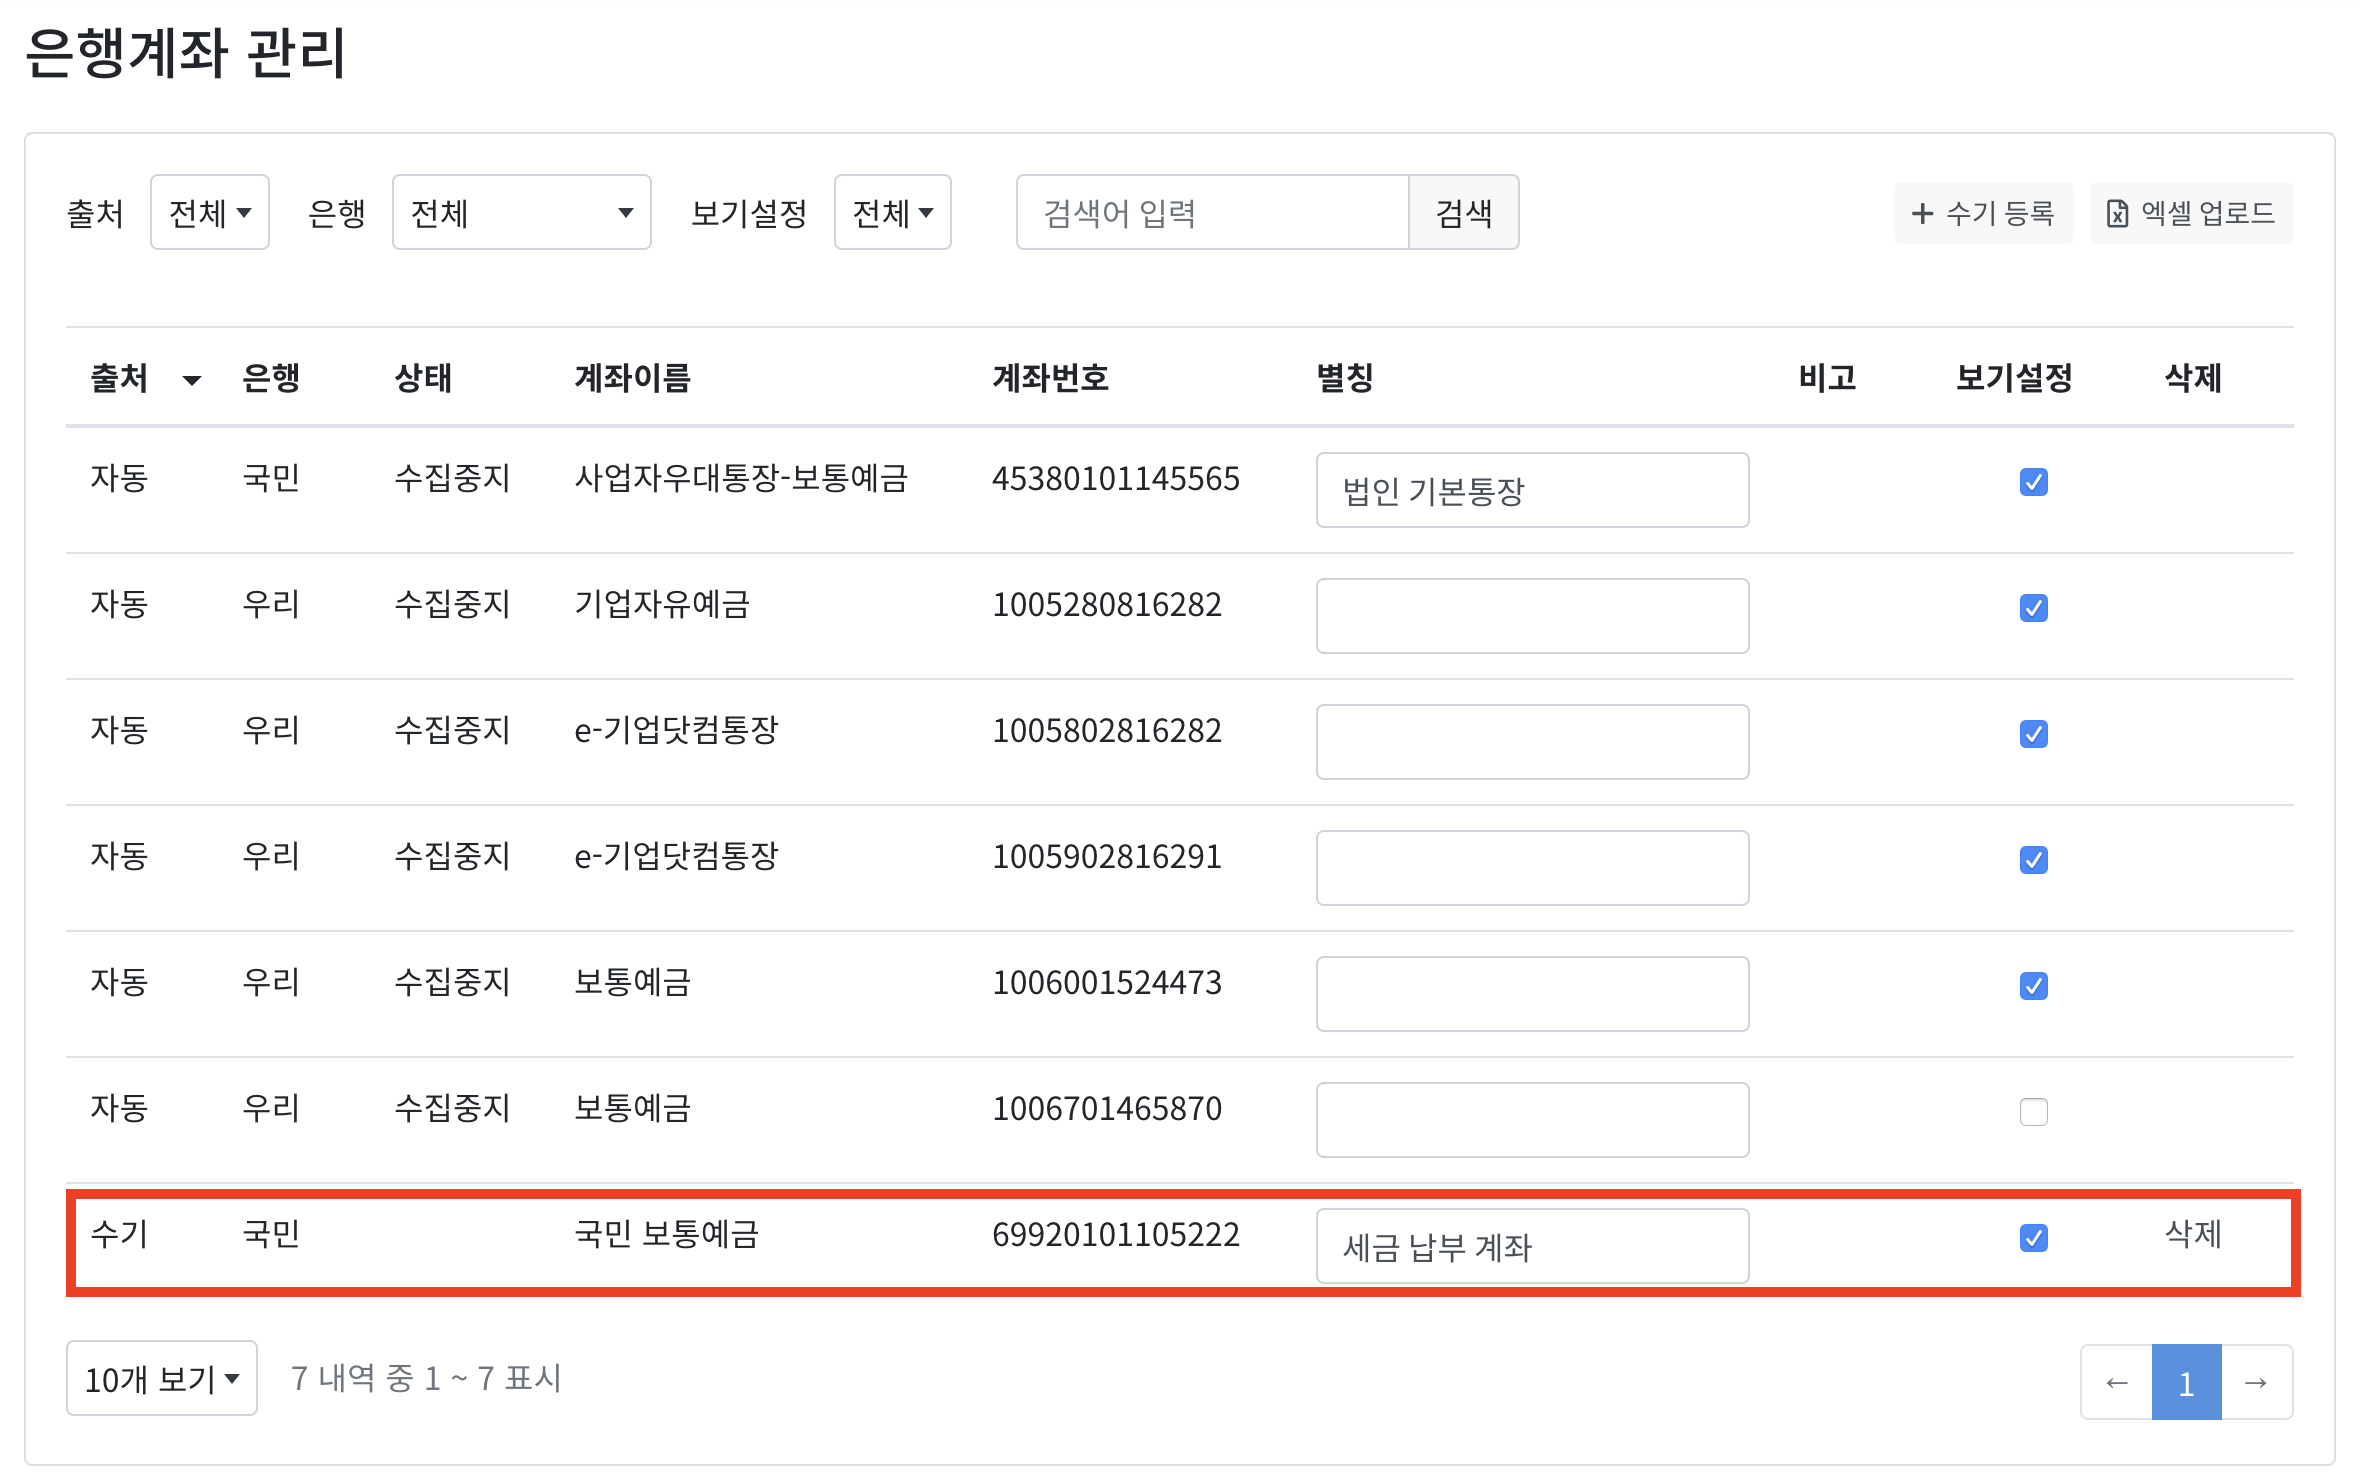Uncheck 보기설정 for account 45380101145565
Viewport: 2360px width, 1480px height.
pos(2033,482)
